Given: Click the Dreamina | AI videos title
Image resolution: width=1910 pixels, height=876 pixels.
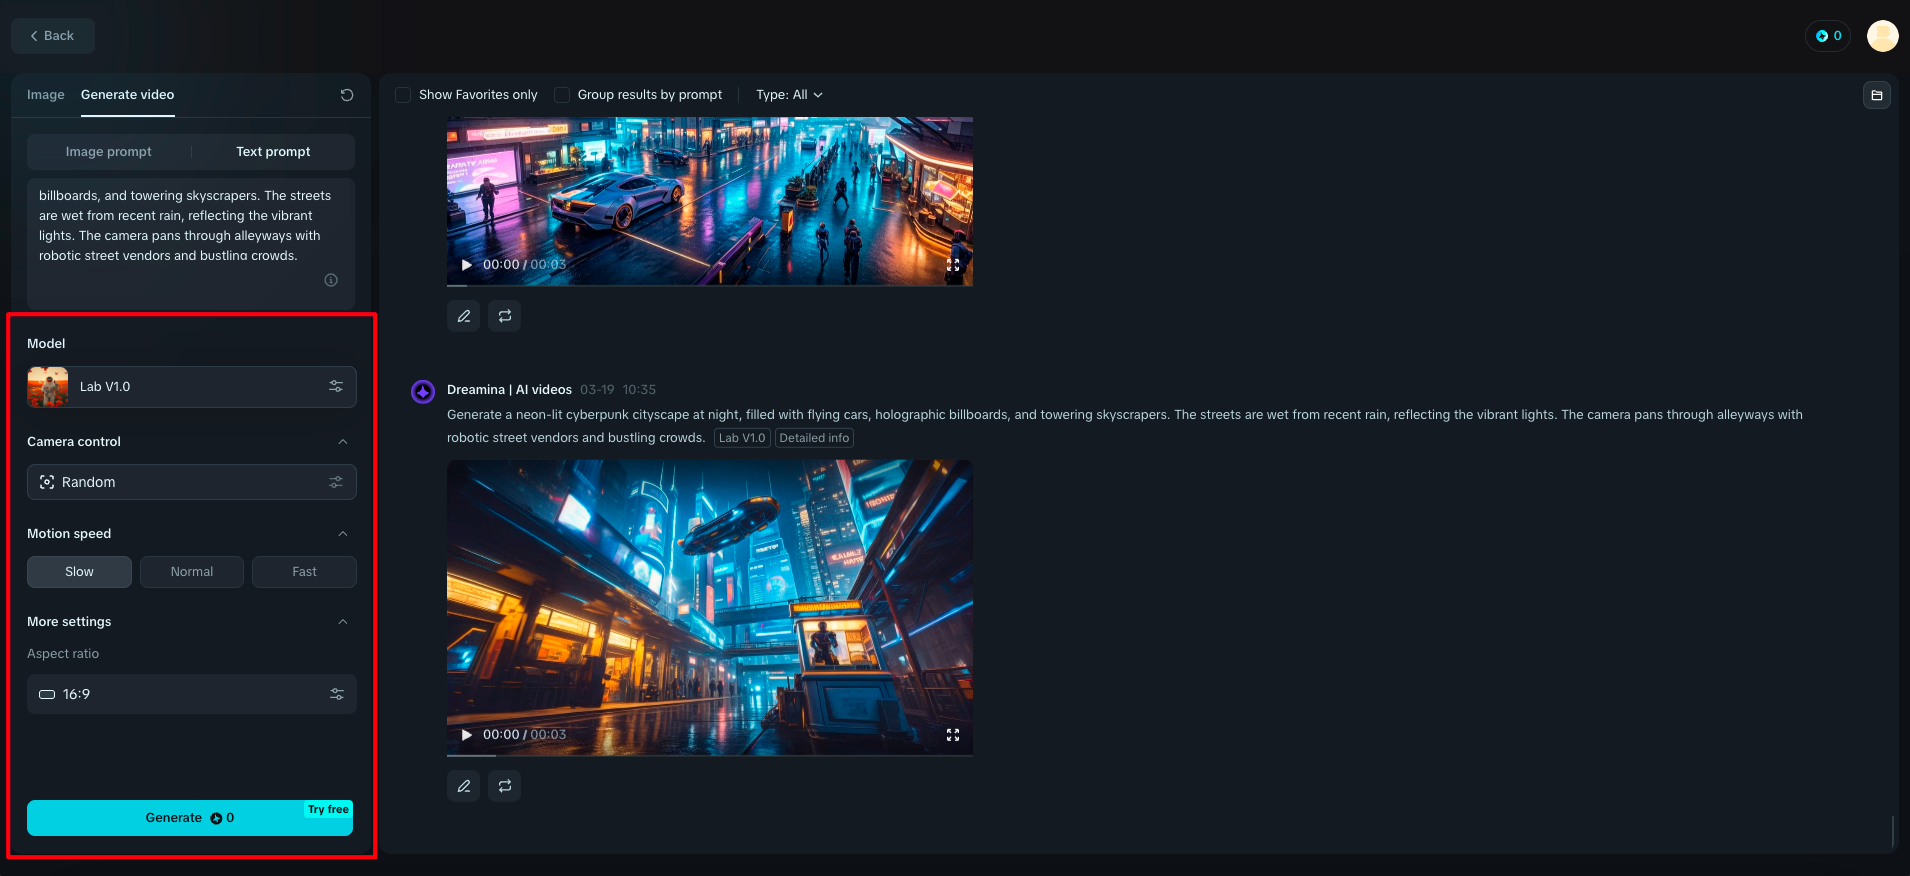Looking at the screenshot, I should coord(509,390).
